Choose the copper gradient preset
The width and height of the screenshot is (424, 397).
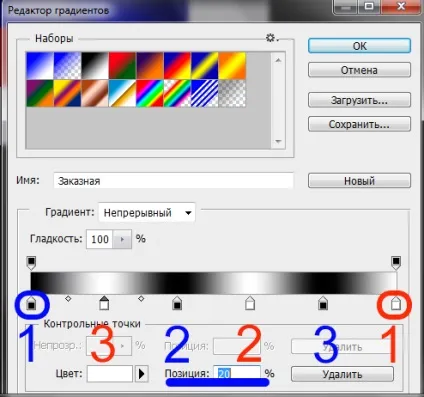(x=95, y=93)
